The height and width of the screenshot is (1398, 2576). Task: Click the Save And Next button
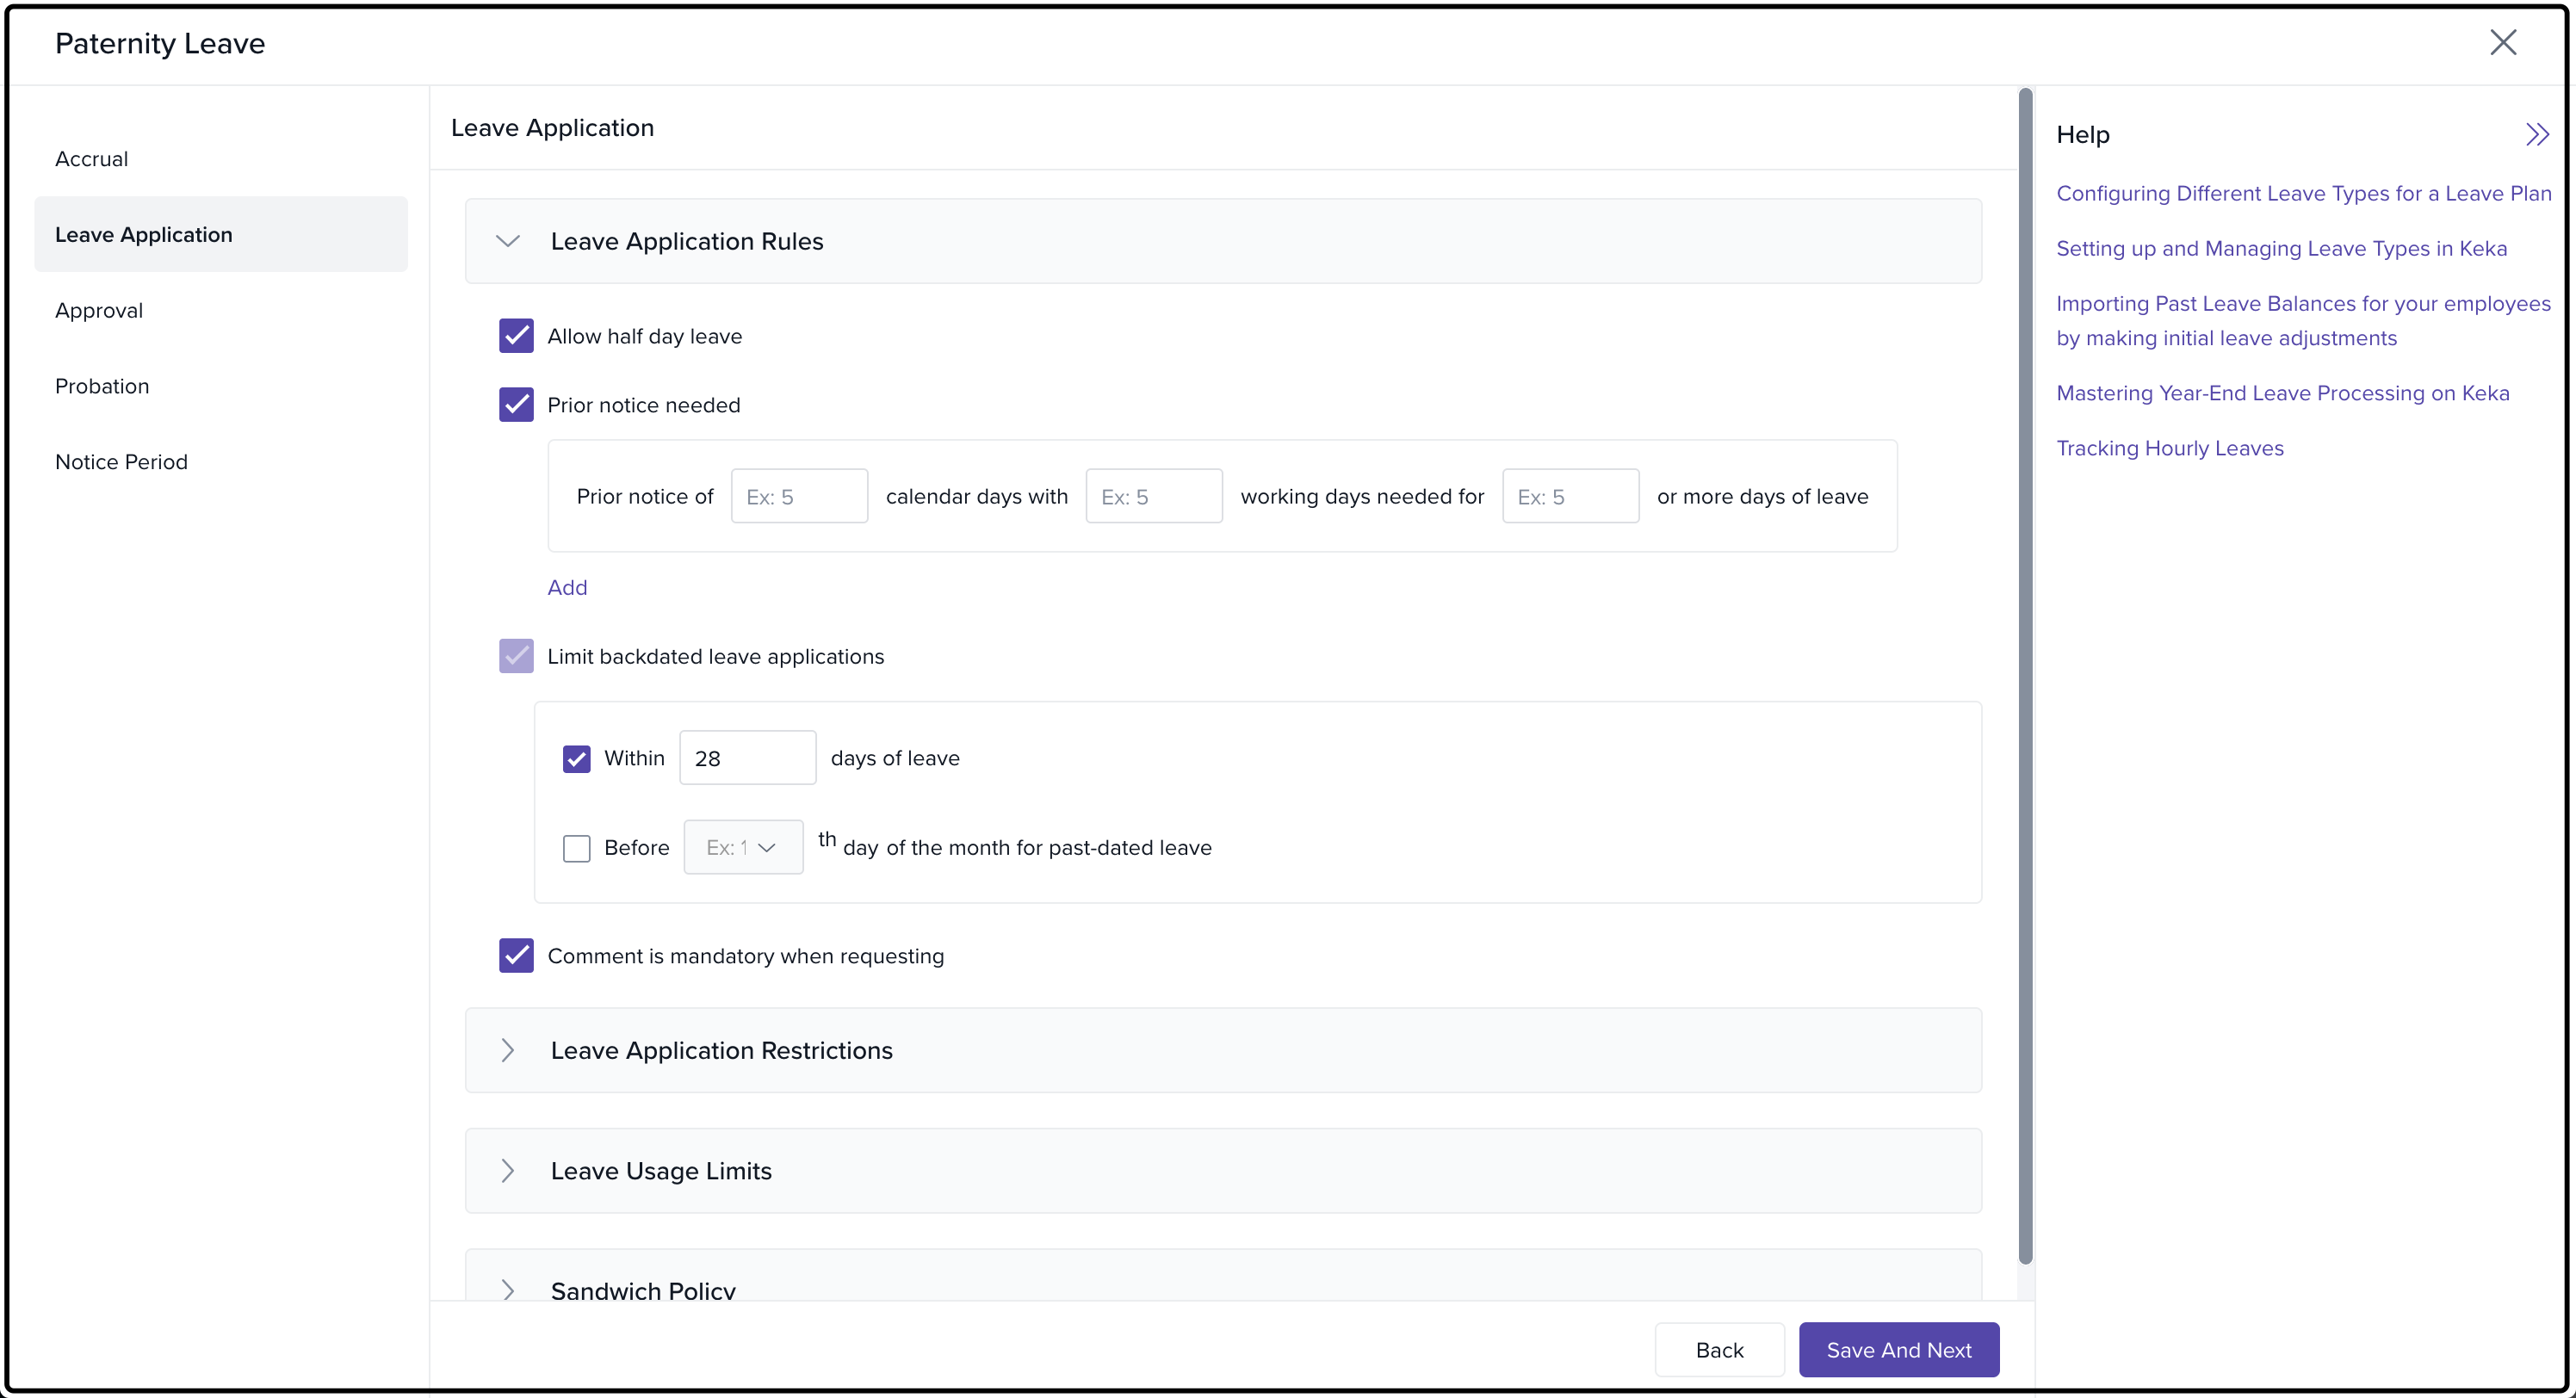[1898, 1350]
